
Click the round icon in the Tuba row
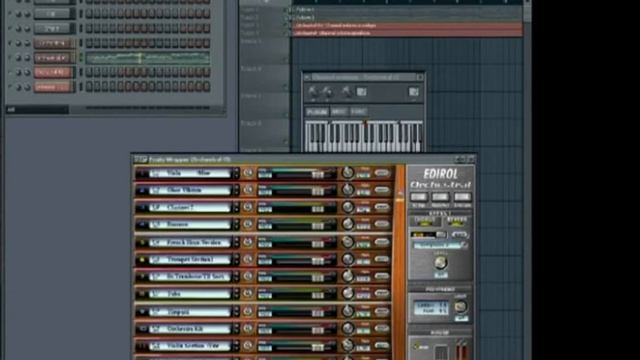pos(248,293)
